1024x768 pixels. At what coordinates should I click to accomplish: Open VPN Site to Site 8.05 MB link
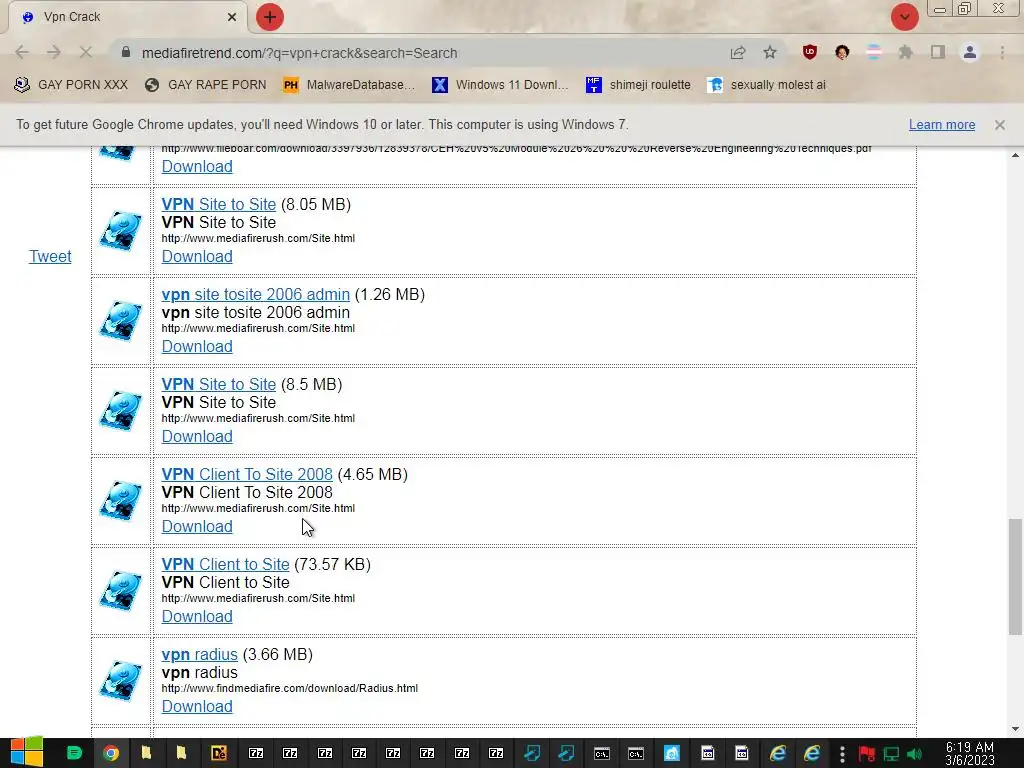click(x=219, y=204)
